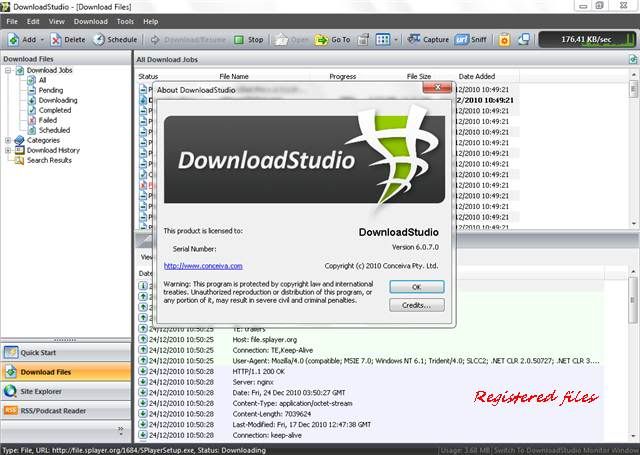Expand the Categories tree node
640x455 pixels.
pyautogui.click(x=8, y=140)
